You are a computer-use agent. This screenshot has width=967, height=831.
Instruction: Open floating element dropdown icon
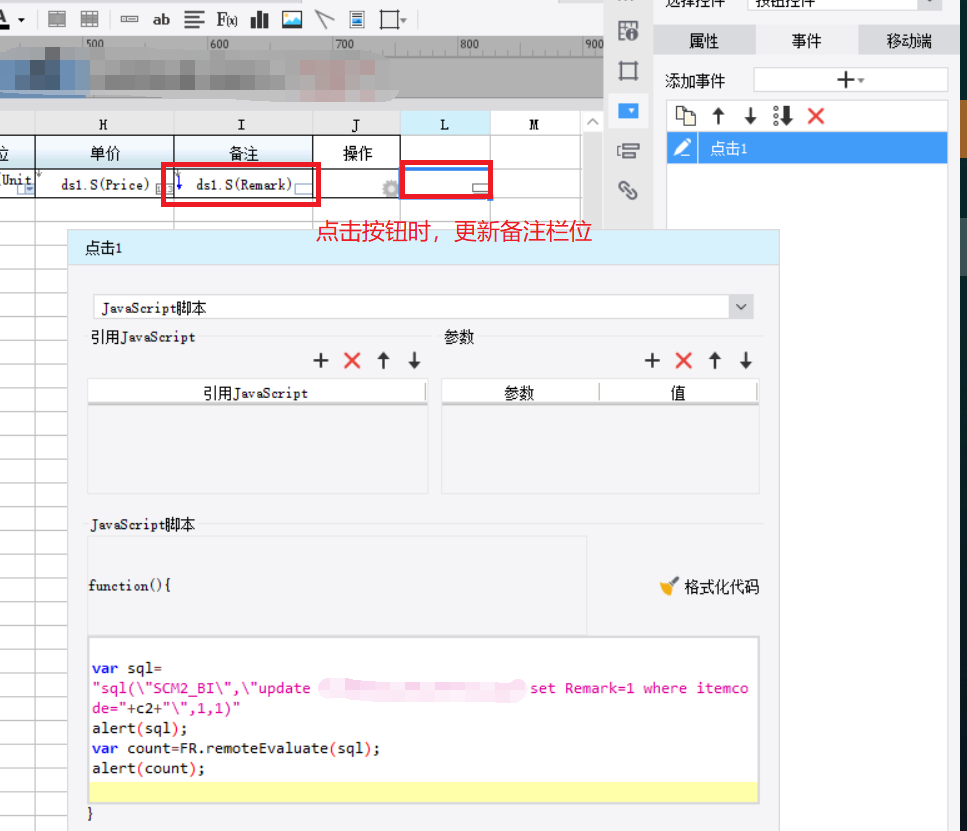tap(393, 20)
